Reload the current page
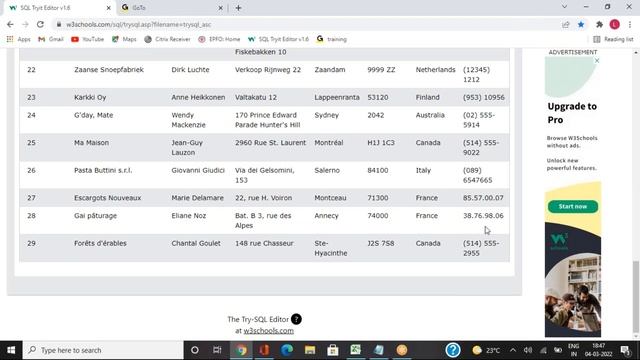The image size is (640, 360). [x=40, y=24]
